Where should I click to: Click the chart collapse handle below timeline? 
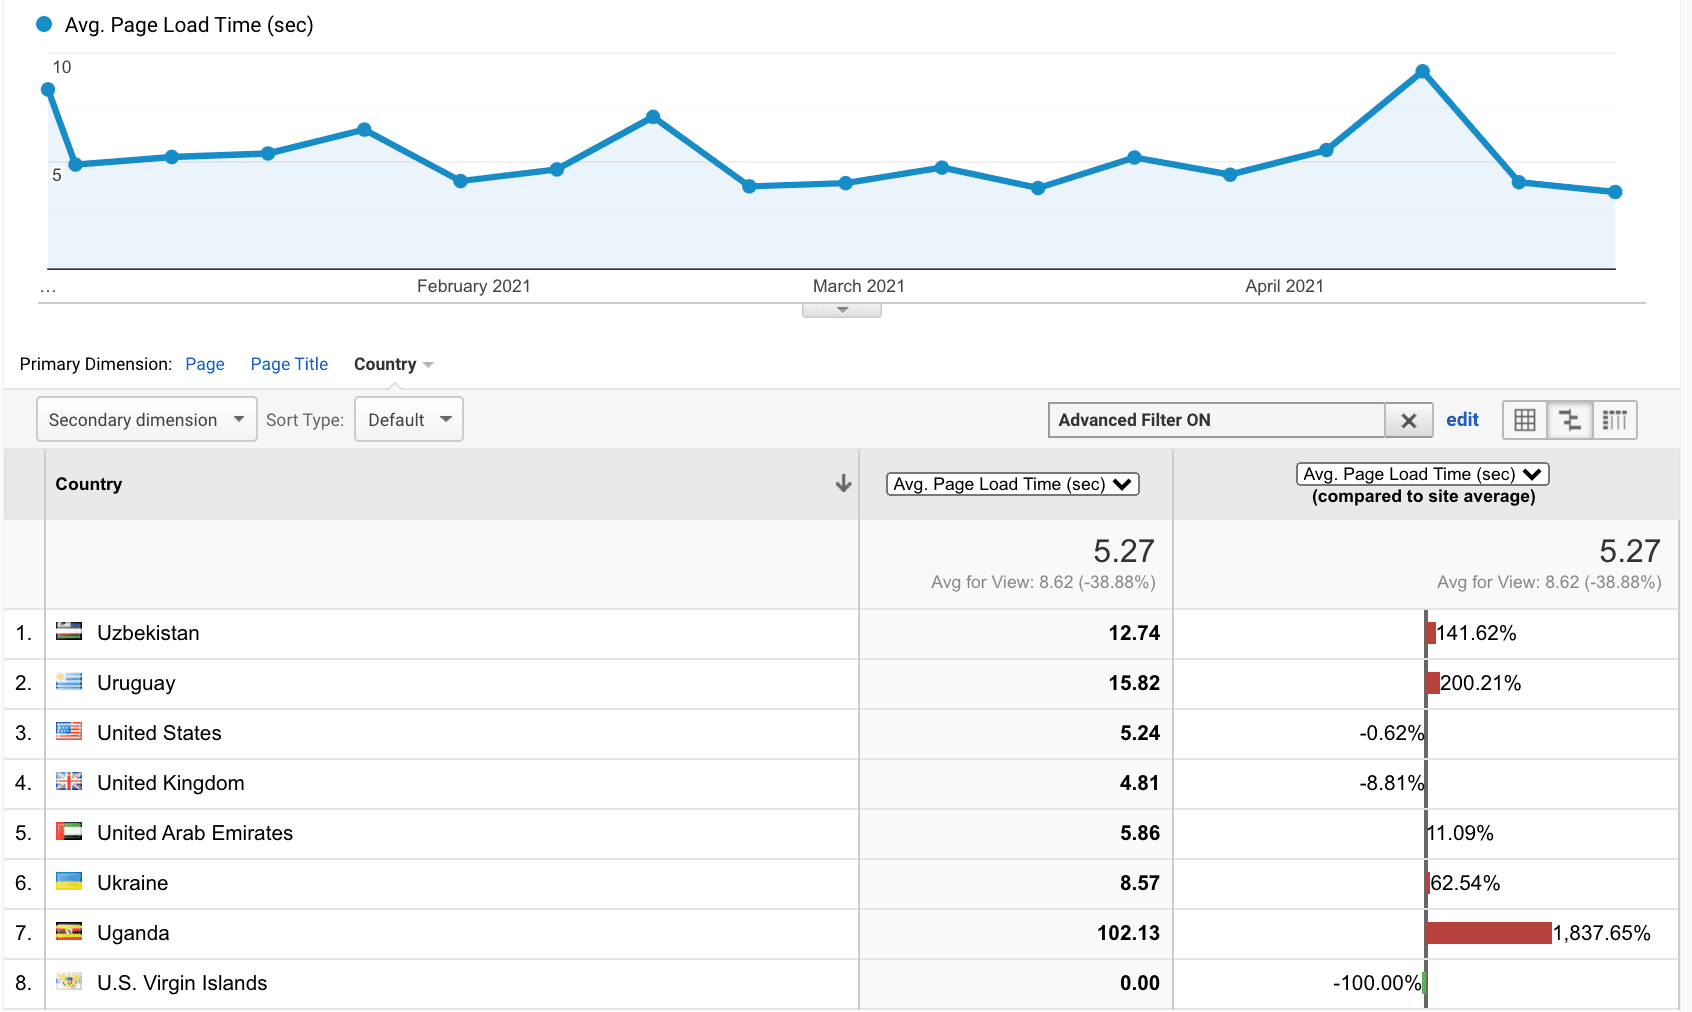coord(842,310)
